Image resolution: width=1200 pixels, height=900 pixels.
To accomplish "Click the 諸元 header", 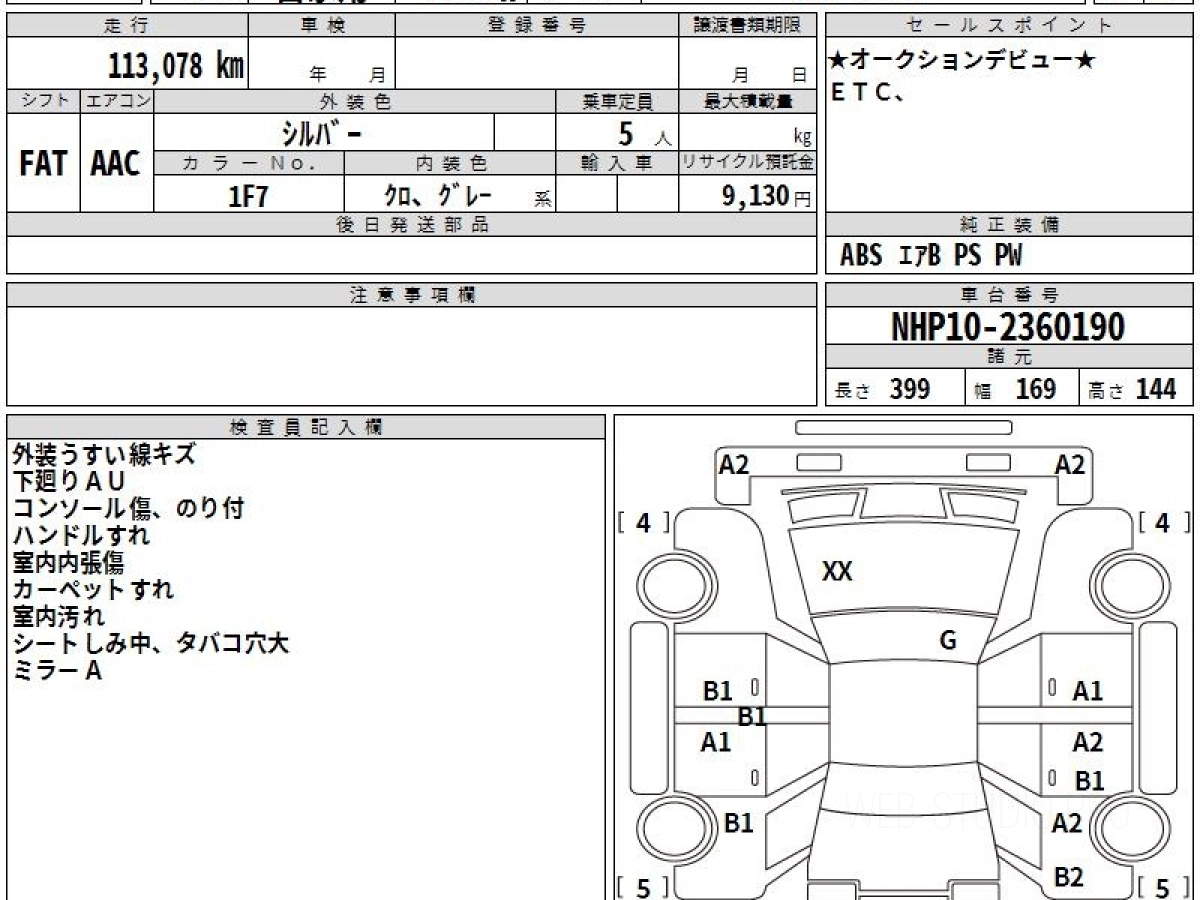I will pyautogui.click(x=1010, y=357).
